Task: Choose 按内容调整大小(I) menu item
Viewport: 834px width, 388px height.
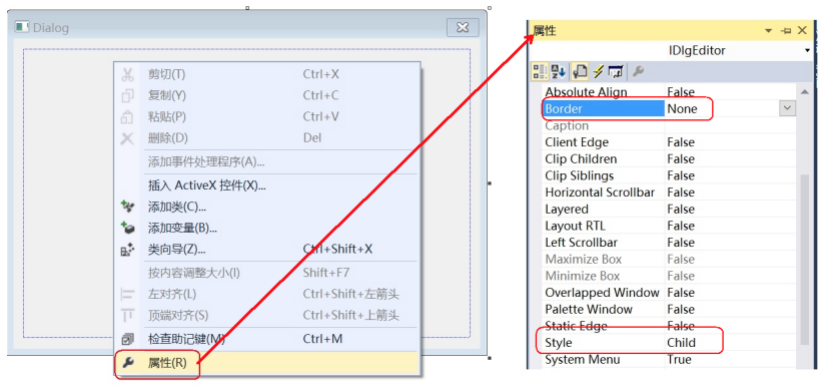Action: click(x=267, y=273)
